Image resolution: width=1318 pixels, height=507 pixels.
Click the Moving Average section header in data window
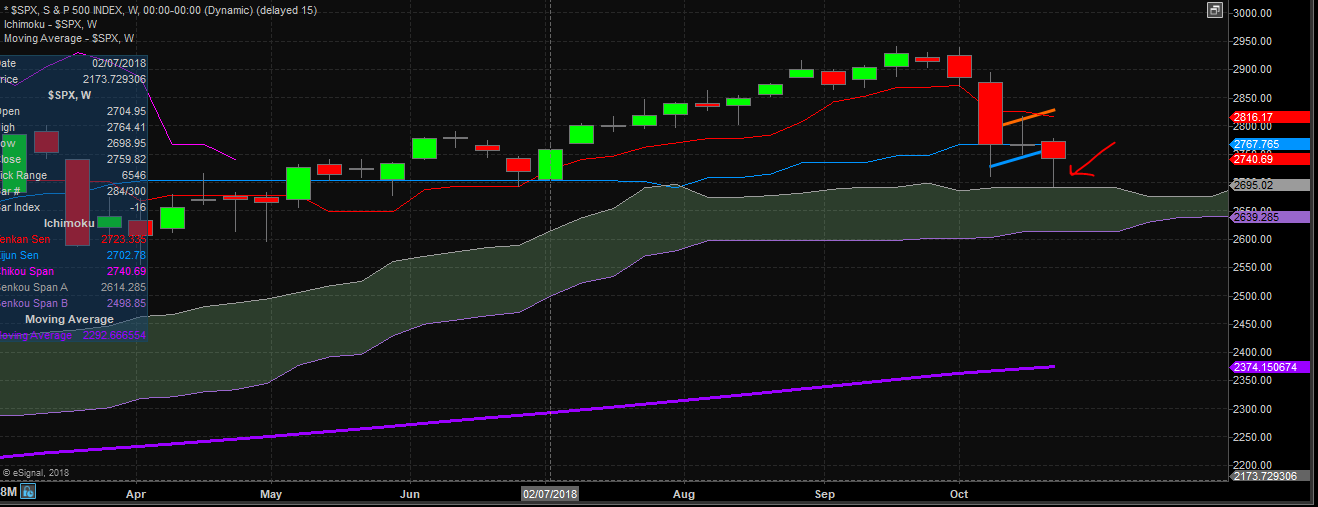click(x=69, y=319)
